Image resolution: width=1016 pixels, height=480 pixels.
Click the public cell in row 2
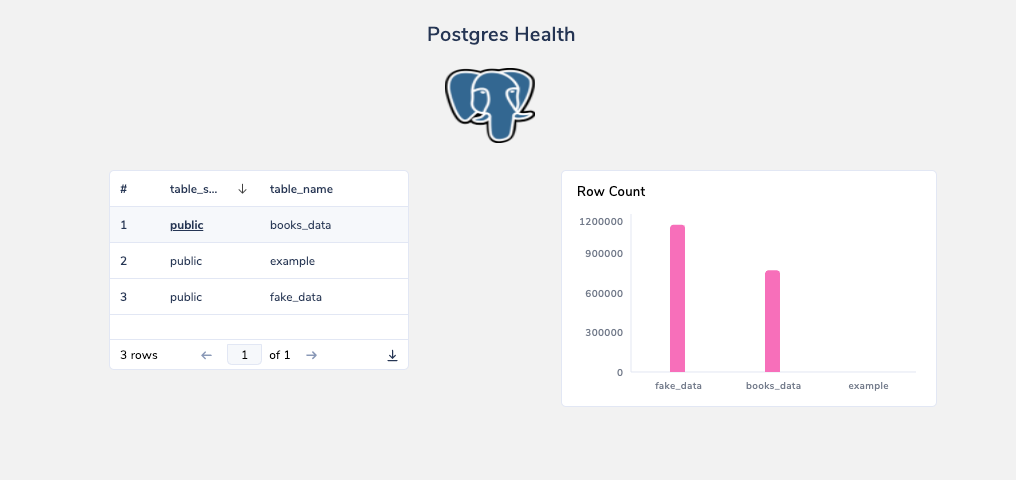(186, 261)
